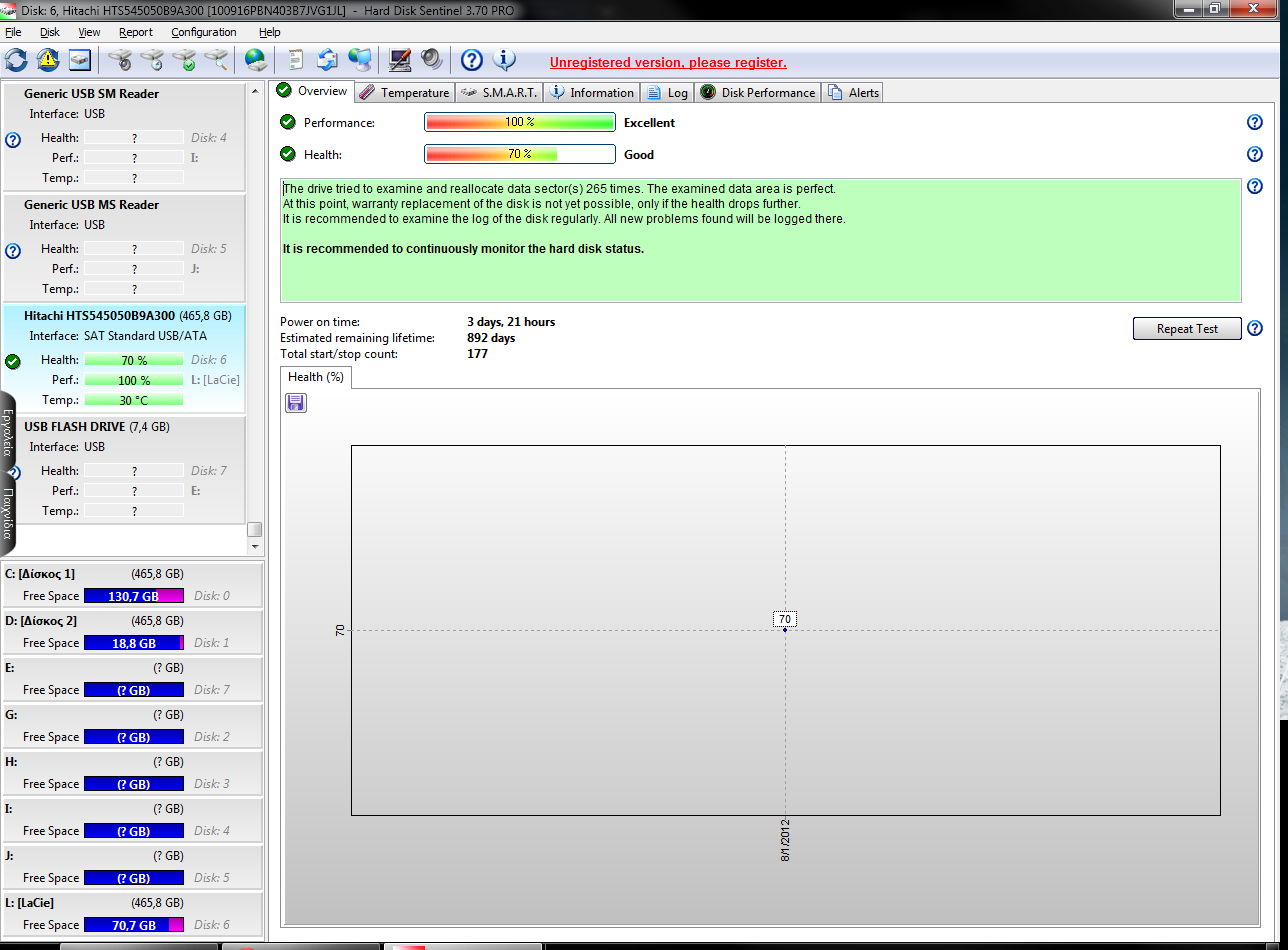This screenshot has width=1288, height=950.
Task: Click the Unregistered version, please register link
Action: [x=668, y=62]
